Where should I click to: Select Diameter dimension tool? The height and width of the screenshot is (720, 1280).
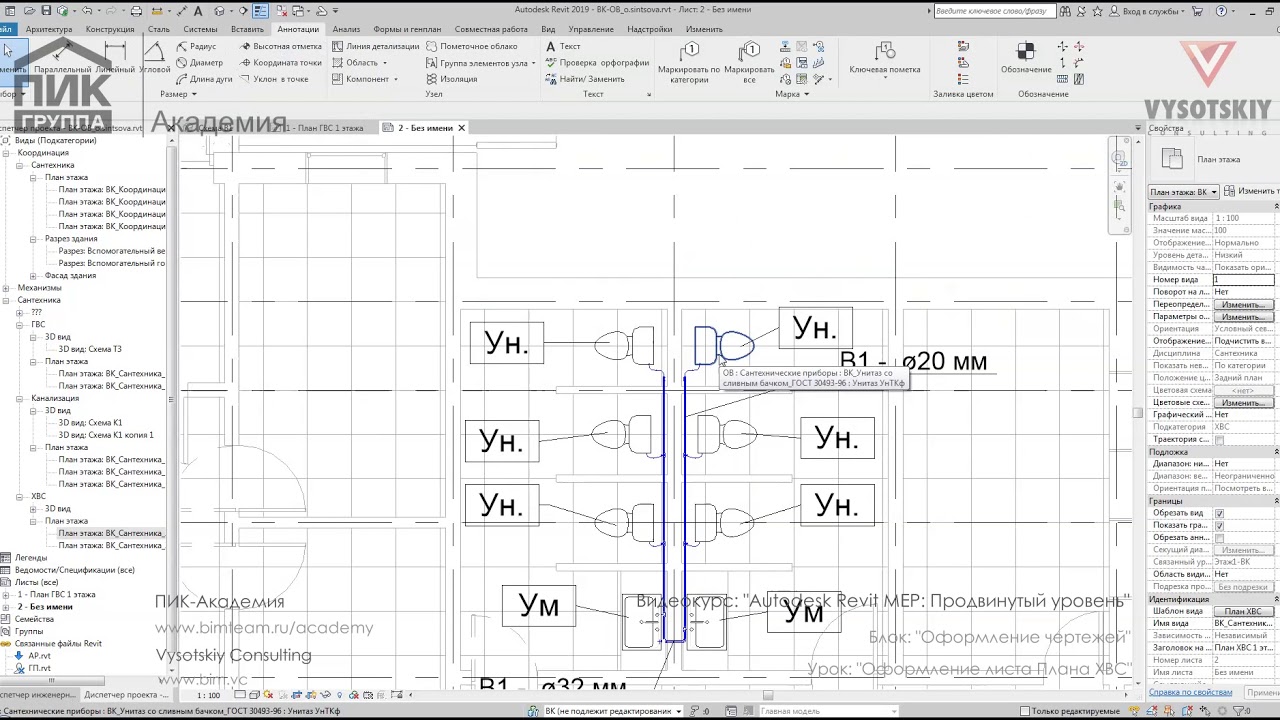click(200, 62)
